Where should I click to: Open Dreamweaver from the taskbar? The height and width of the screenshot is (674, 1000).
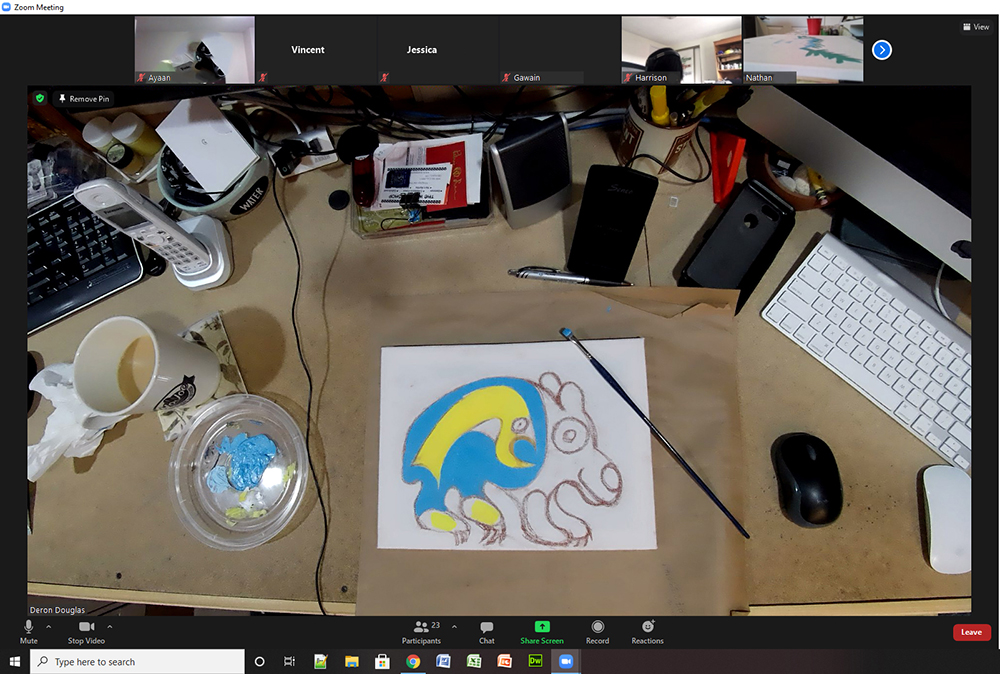535,662
